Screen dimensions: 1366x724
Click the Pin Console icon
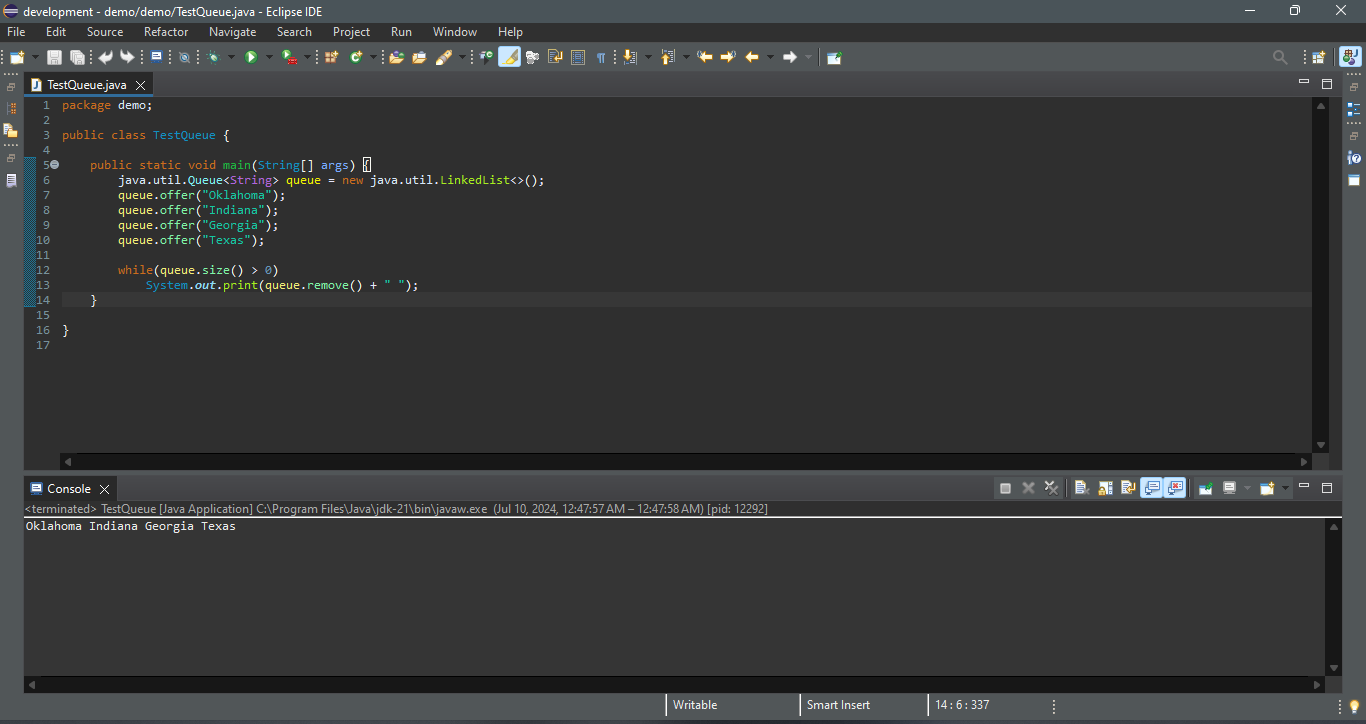tap(1206, 488)
